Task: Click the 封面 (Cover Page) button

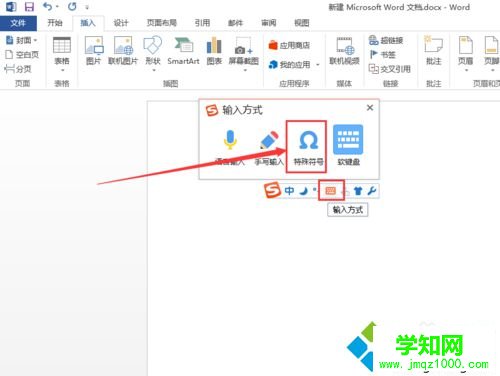Action: (22, 40)
